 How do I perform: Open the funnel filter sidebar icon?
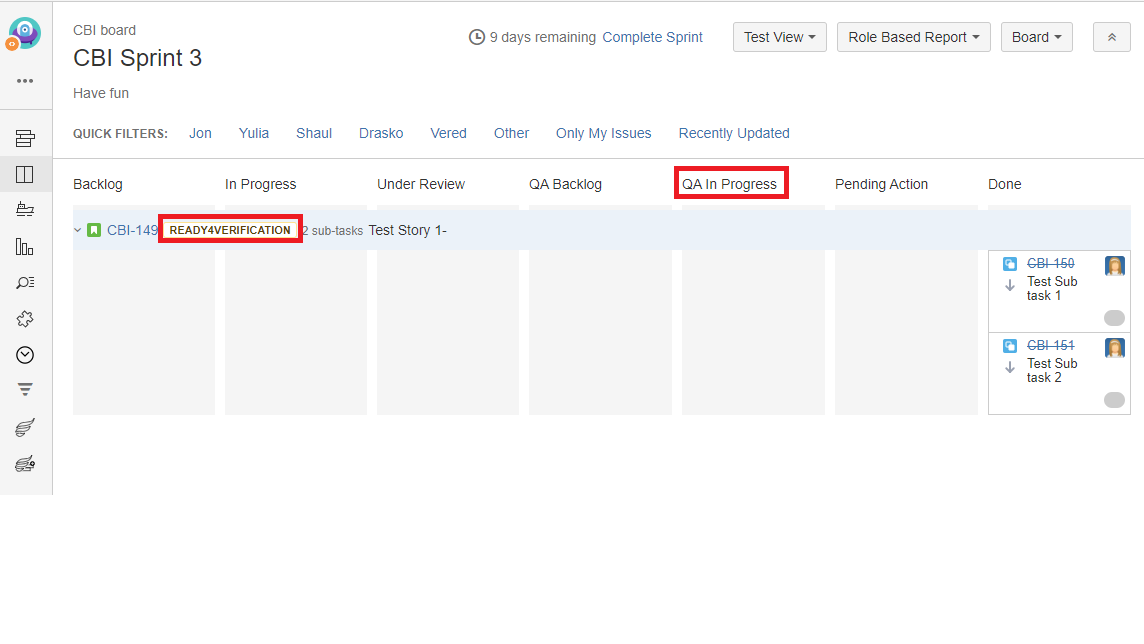[25, 389]
